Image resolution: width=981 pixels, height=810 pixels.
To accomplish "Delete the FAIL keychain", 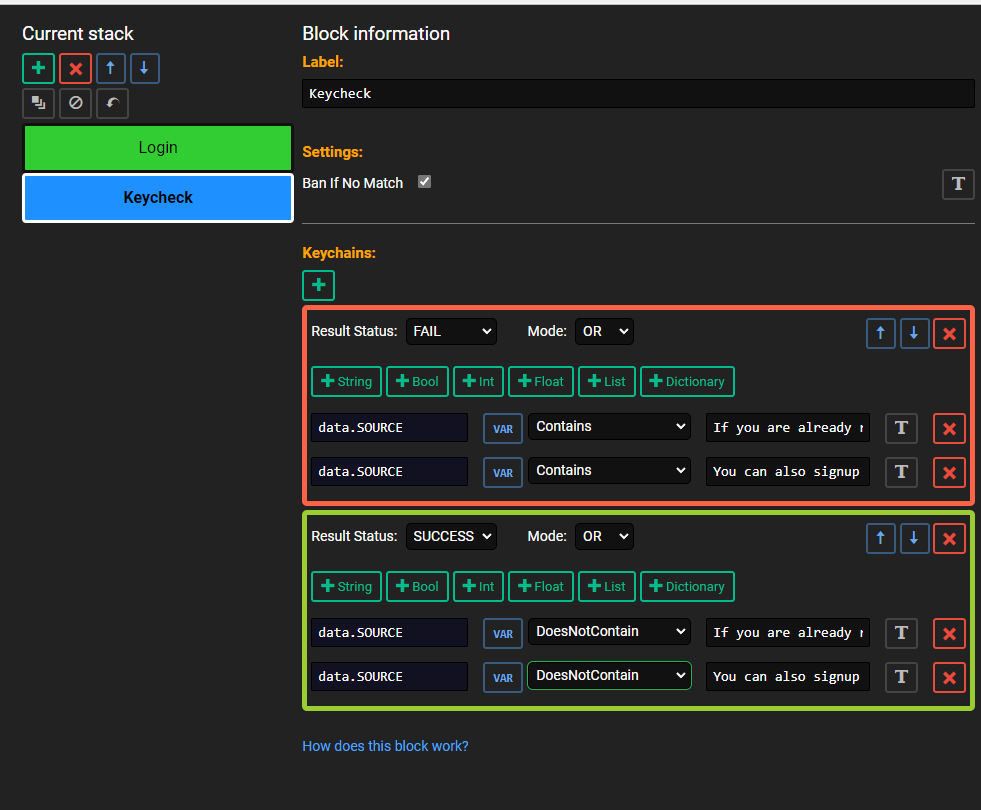I will 949,333.
